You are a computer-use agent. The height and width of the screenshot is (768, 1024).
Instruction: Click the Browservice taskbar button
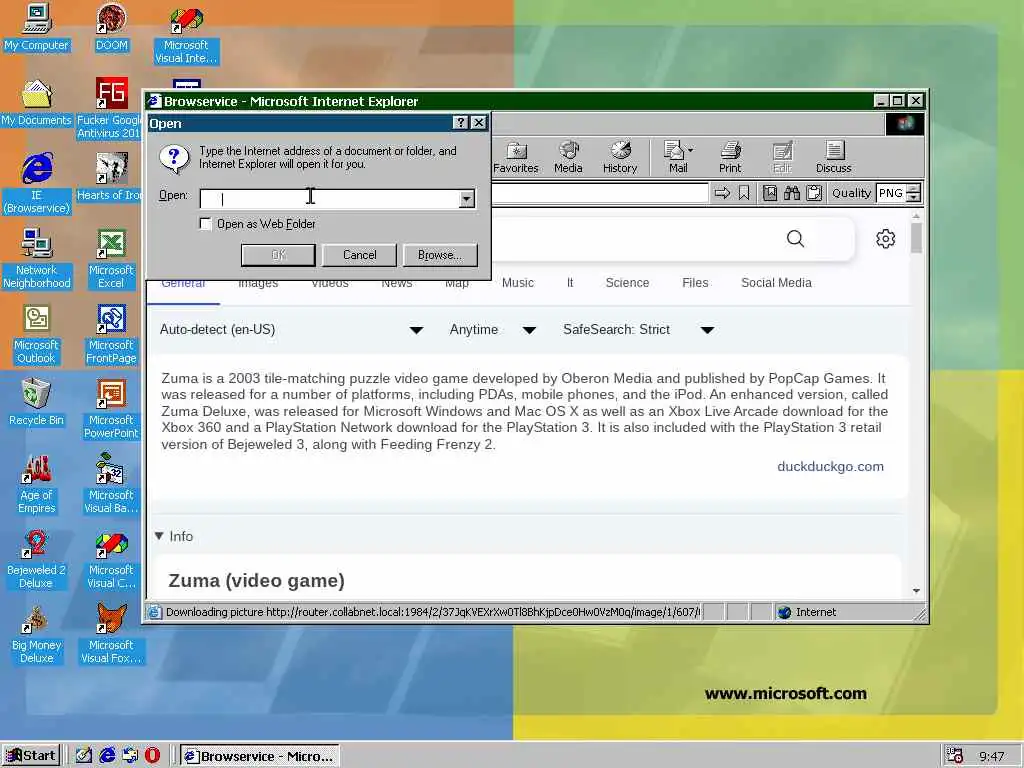point(260,756)
